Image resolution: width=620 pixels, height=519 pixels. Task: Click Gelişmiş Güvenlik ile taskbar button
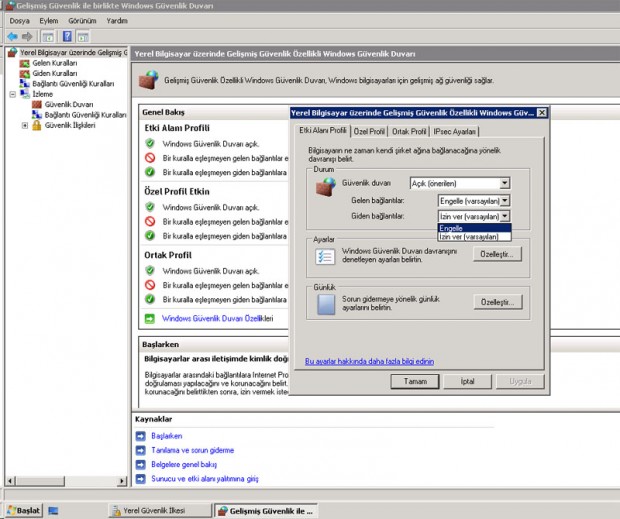click(266, 511)
